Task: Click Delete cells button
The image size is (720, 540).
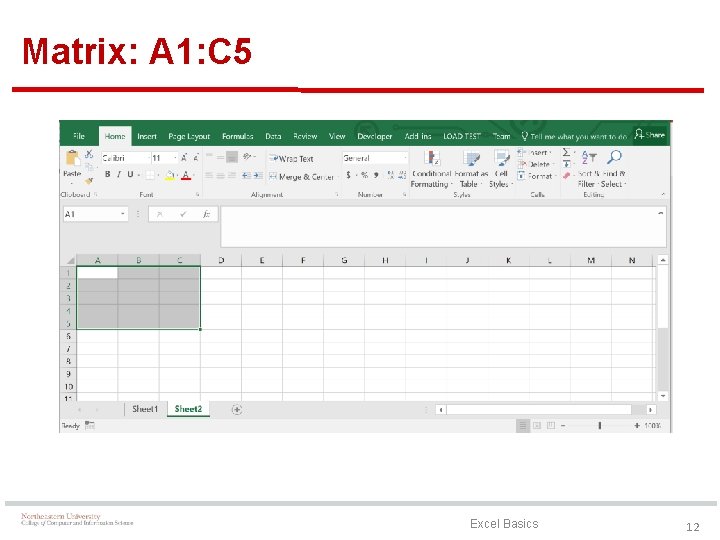Action: tap(536, 164)
